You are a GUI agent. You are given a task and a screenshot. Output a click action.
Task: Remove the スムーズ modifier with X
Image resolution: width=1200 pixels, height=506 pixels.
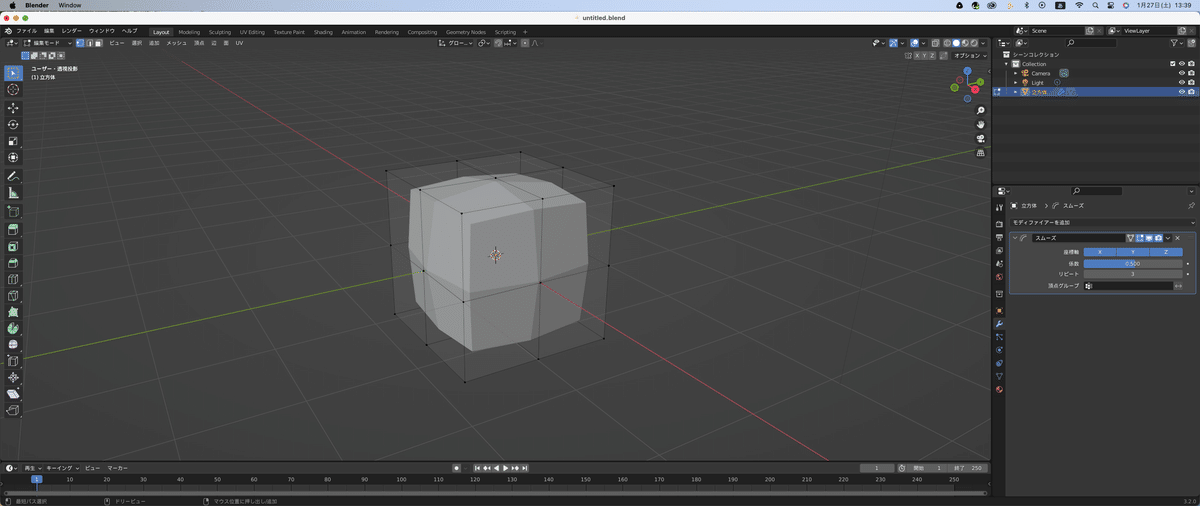[x=1177, y=238]
